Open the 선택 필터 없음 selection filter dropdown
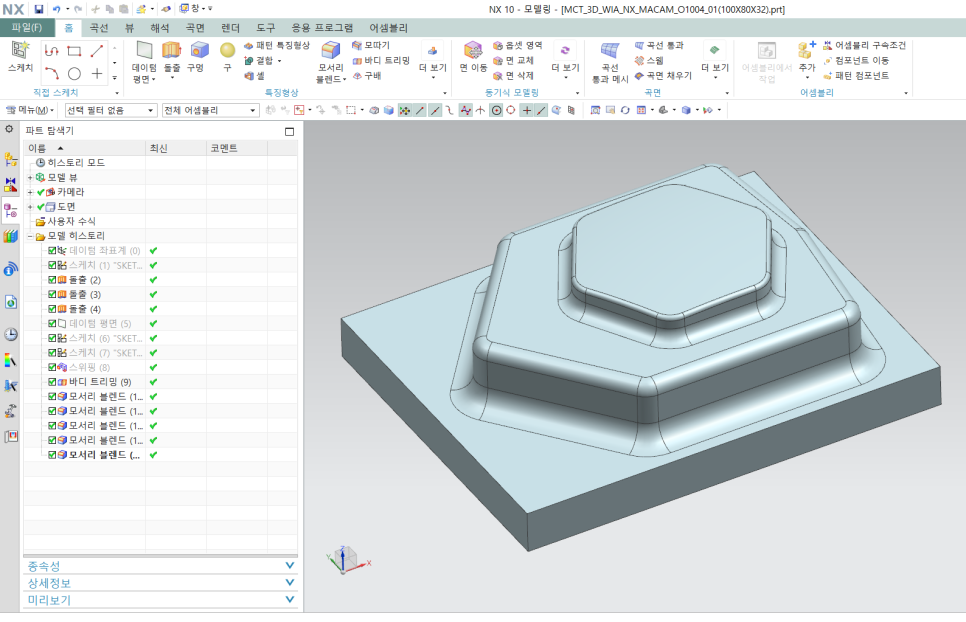The image size is (966, 622). tap(110, 110)
